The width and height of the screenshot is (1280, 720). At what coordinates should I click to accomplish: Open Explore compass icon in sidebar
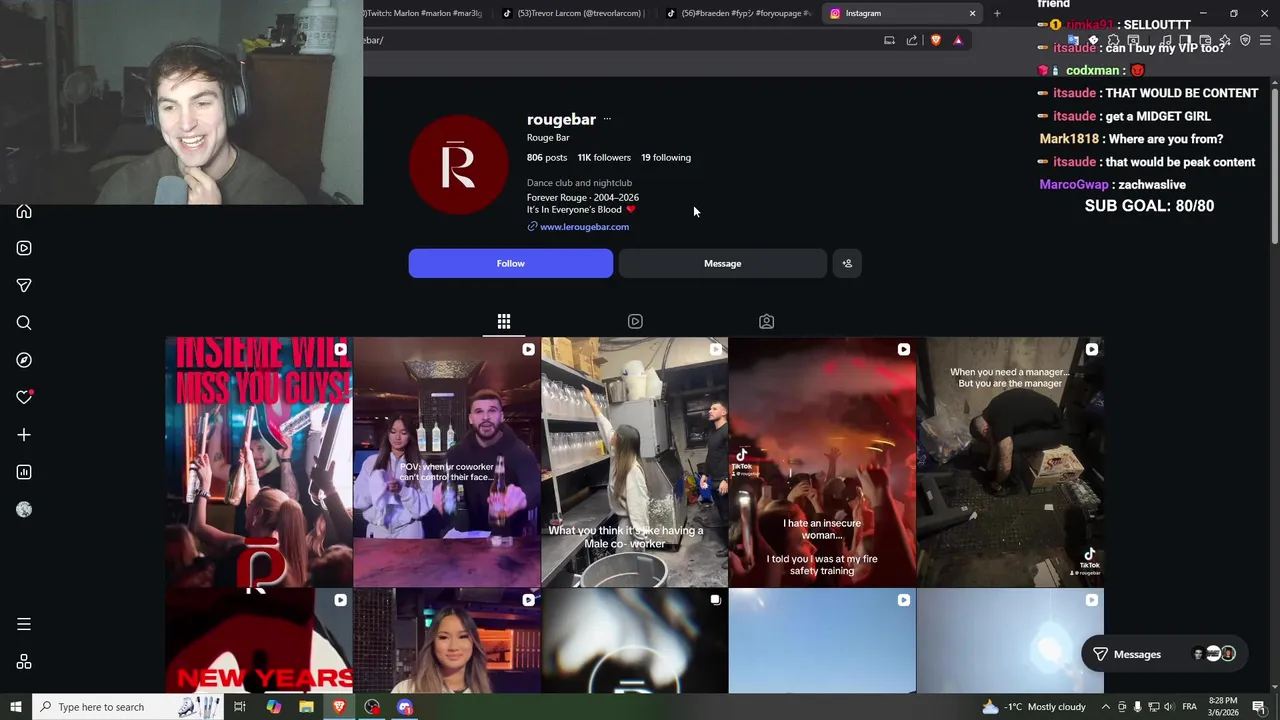pyautogui.click(x=24, y=360)
